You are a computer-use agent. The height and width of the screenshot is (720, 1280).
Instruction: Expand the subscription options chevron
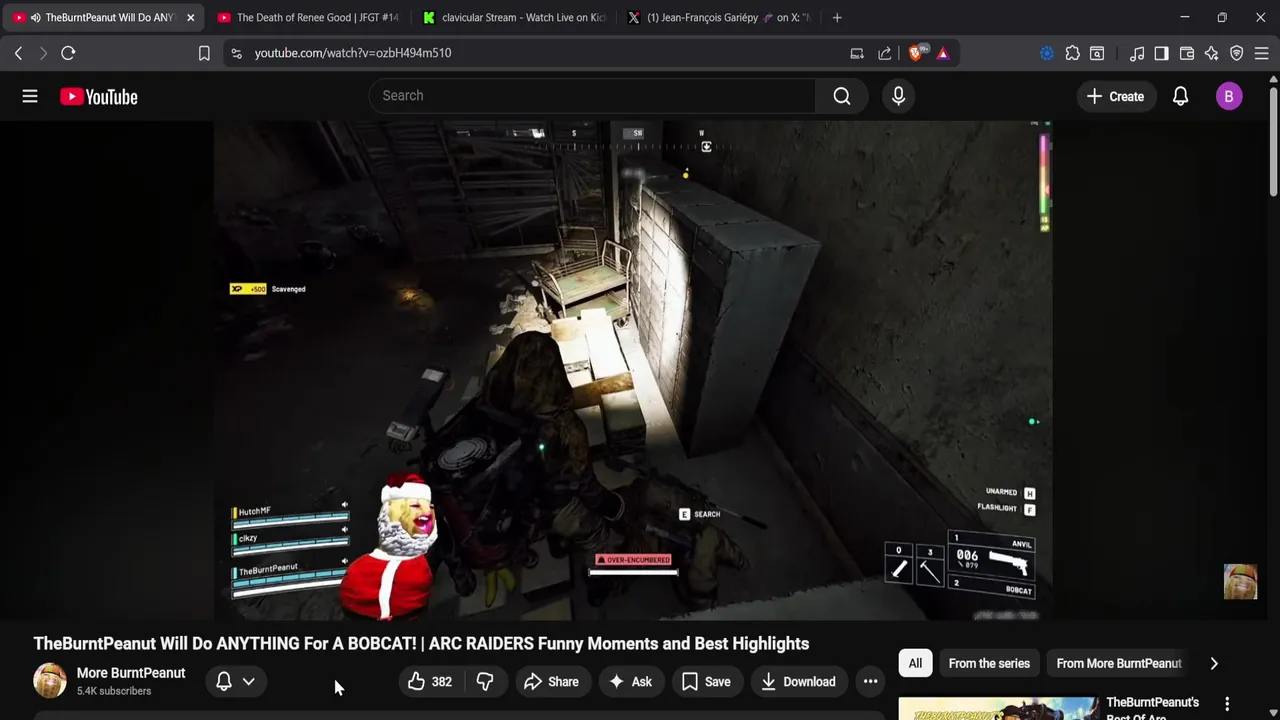tap(249, 681)
